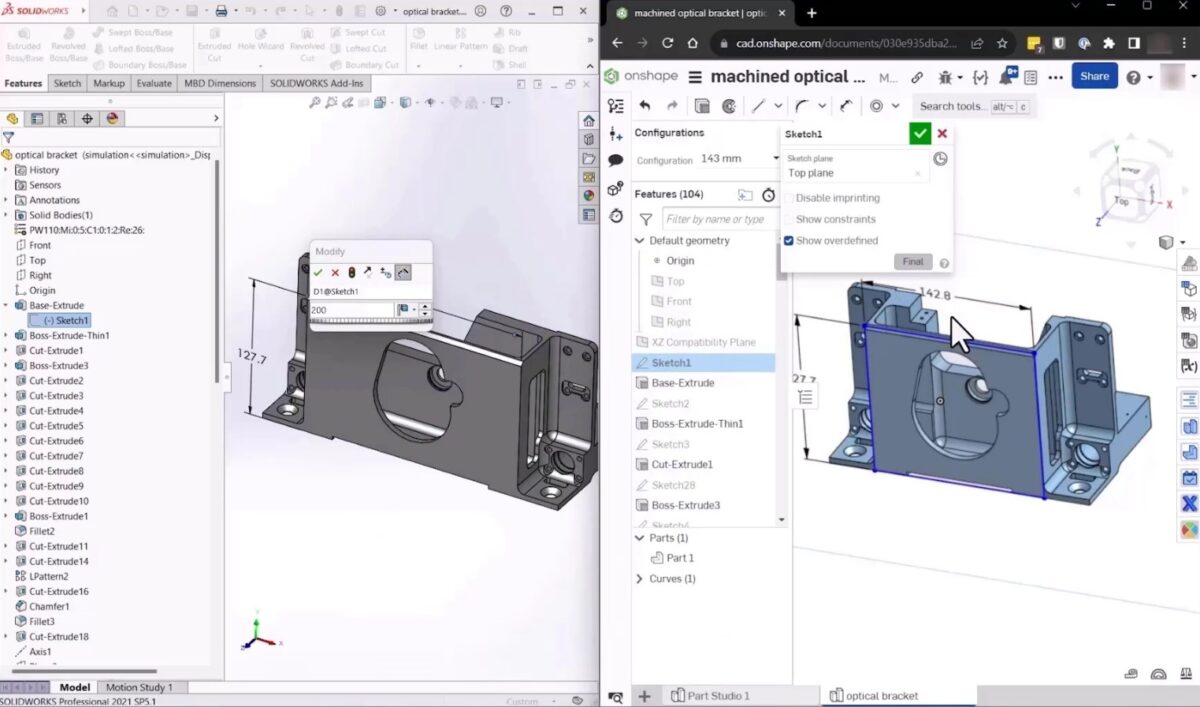Click the SolidWorks filter funnel icon above the tree
Image resolution: width=1200 pixels, height=707 pixels.
pos(9,138)
